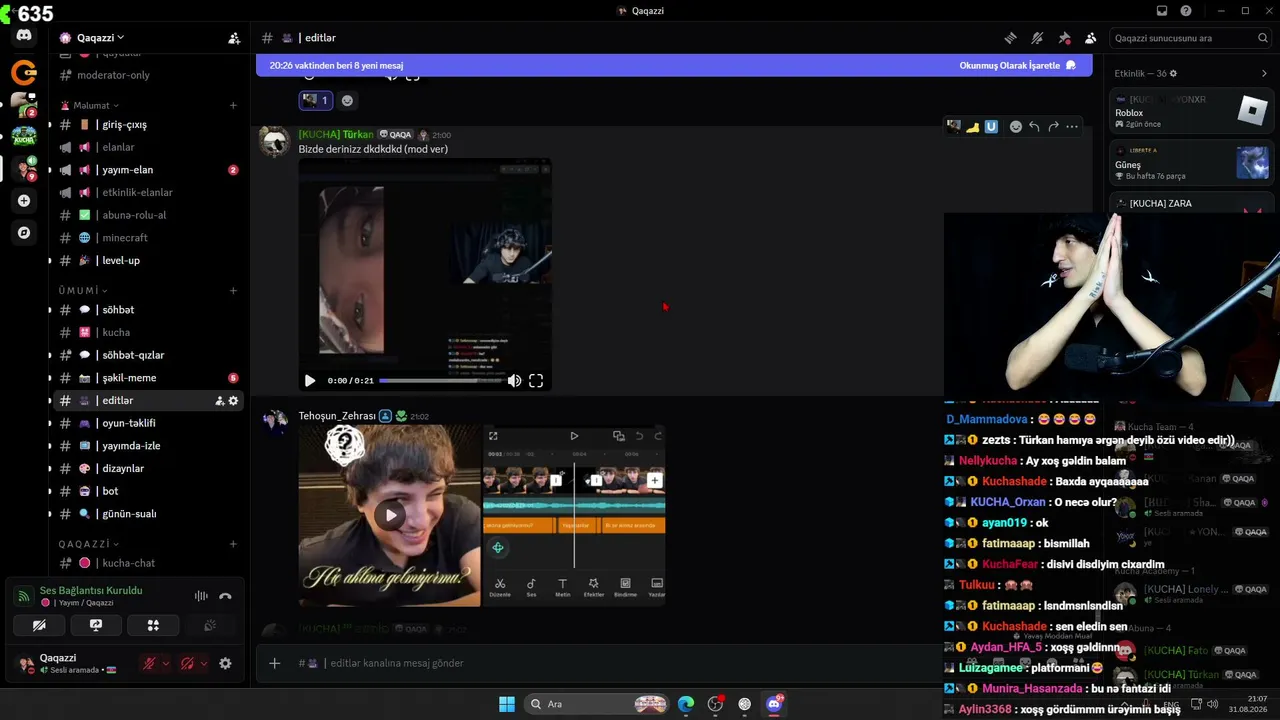Invite people to the Qaqazzi server
Screen dimensions: 1280x720
pyautogui.click(x=234, y=38)
